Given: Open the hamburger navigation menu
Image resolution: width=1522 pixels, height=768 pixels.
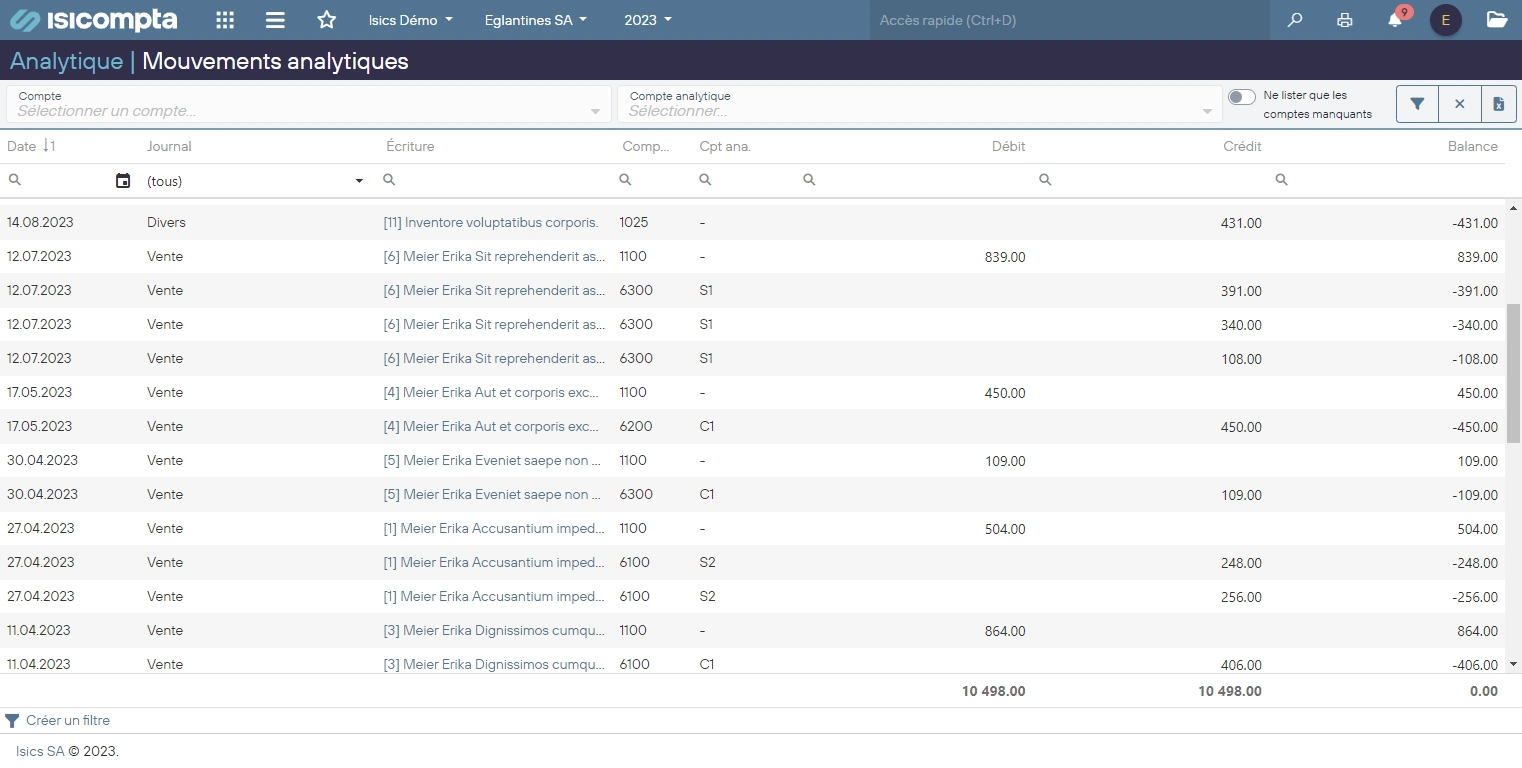Looking at the screenshot, I should [276, 20].
